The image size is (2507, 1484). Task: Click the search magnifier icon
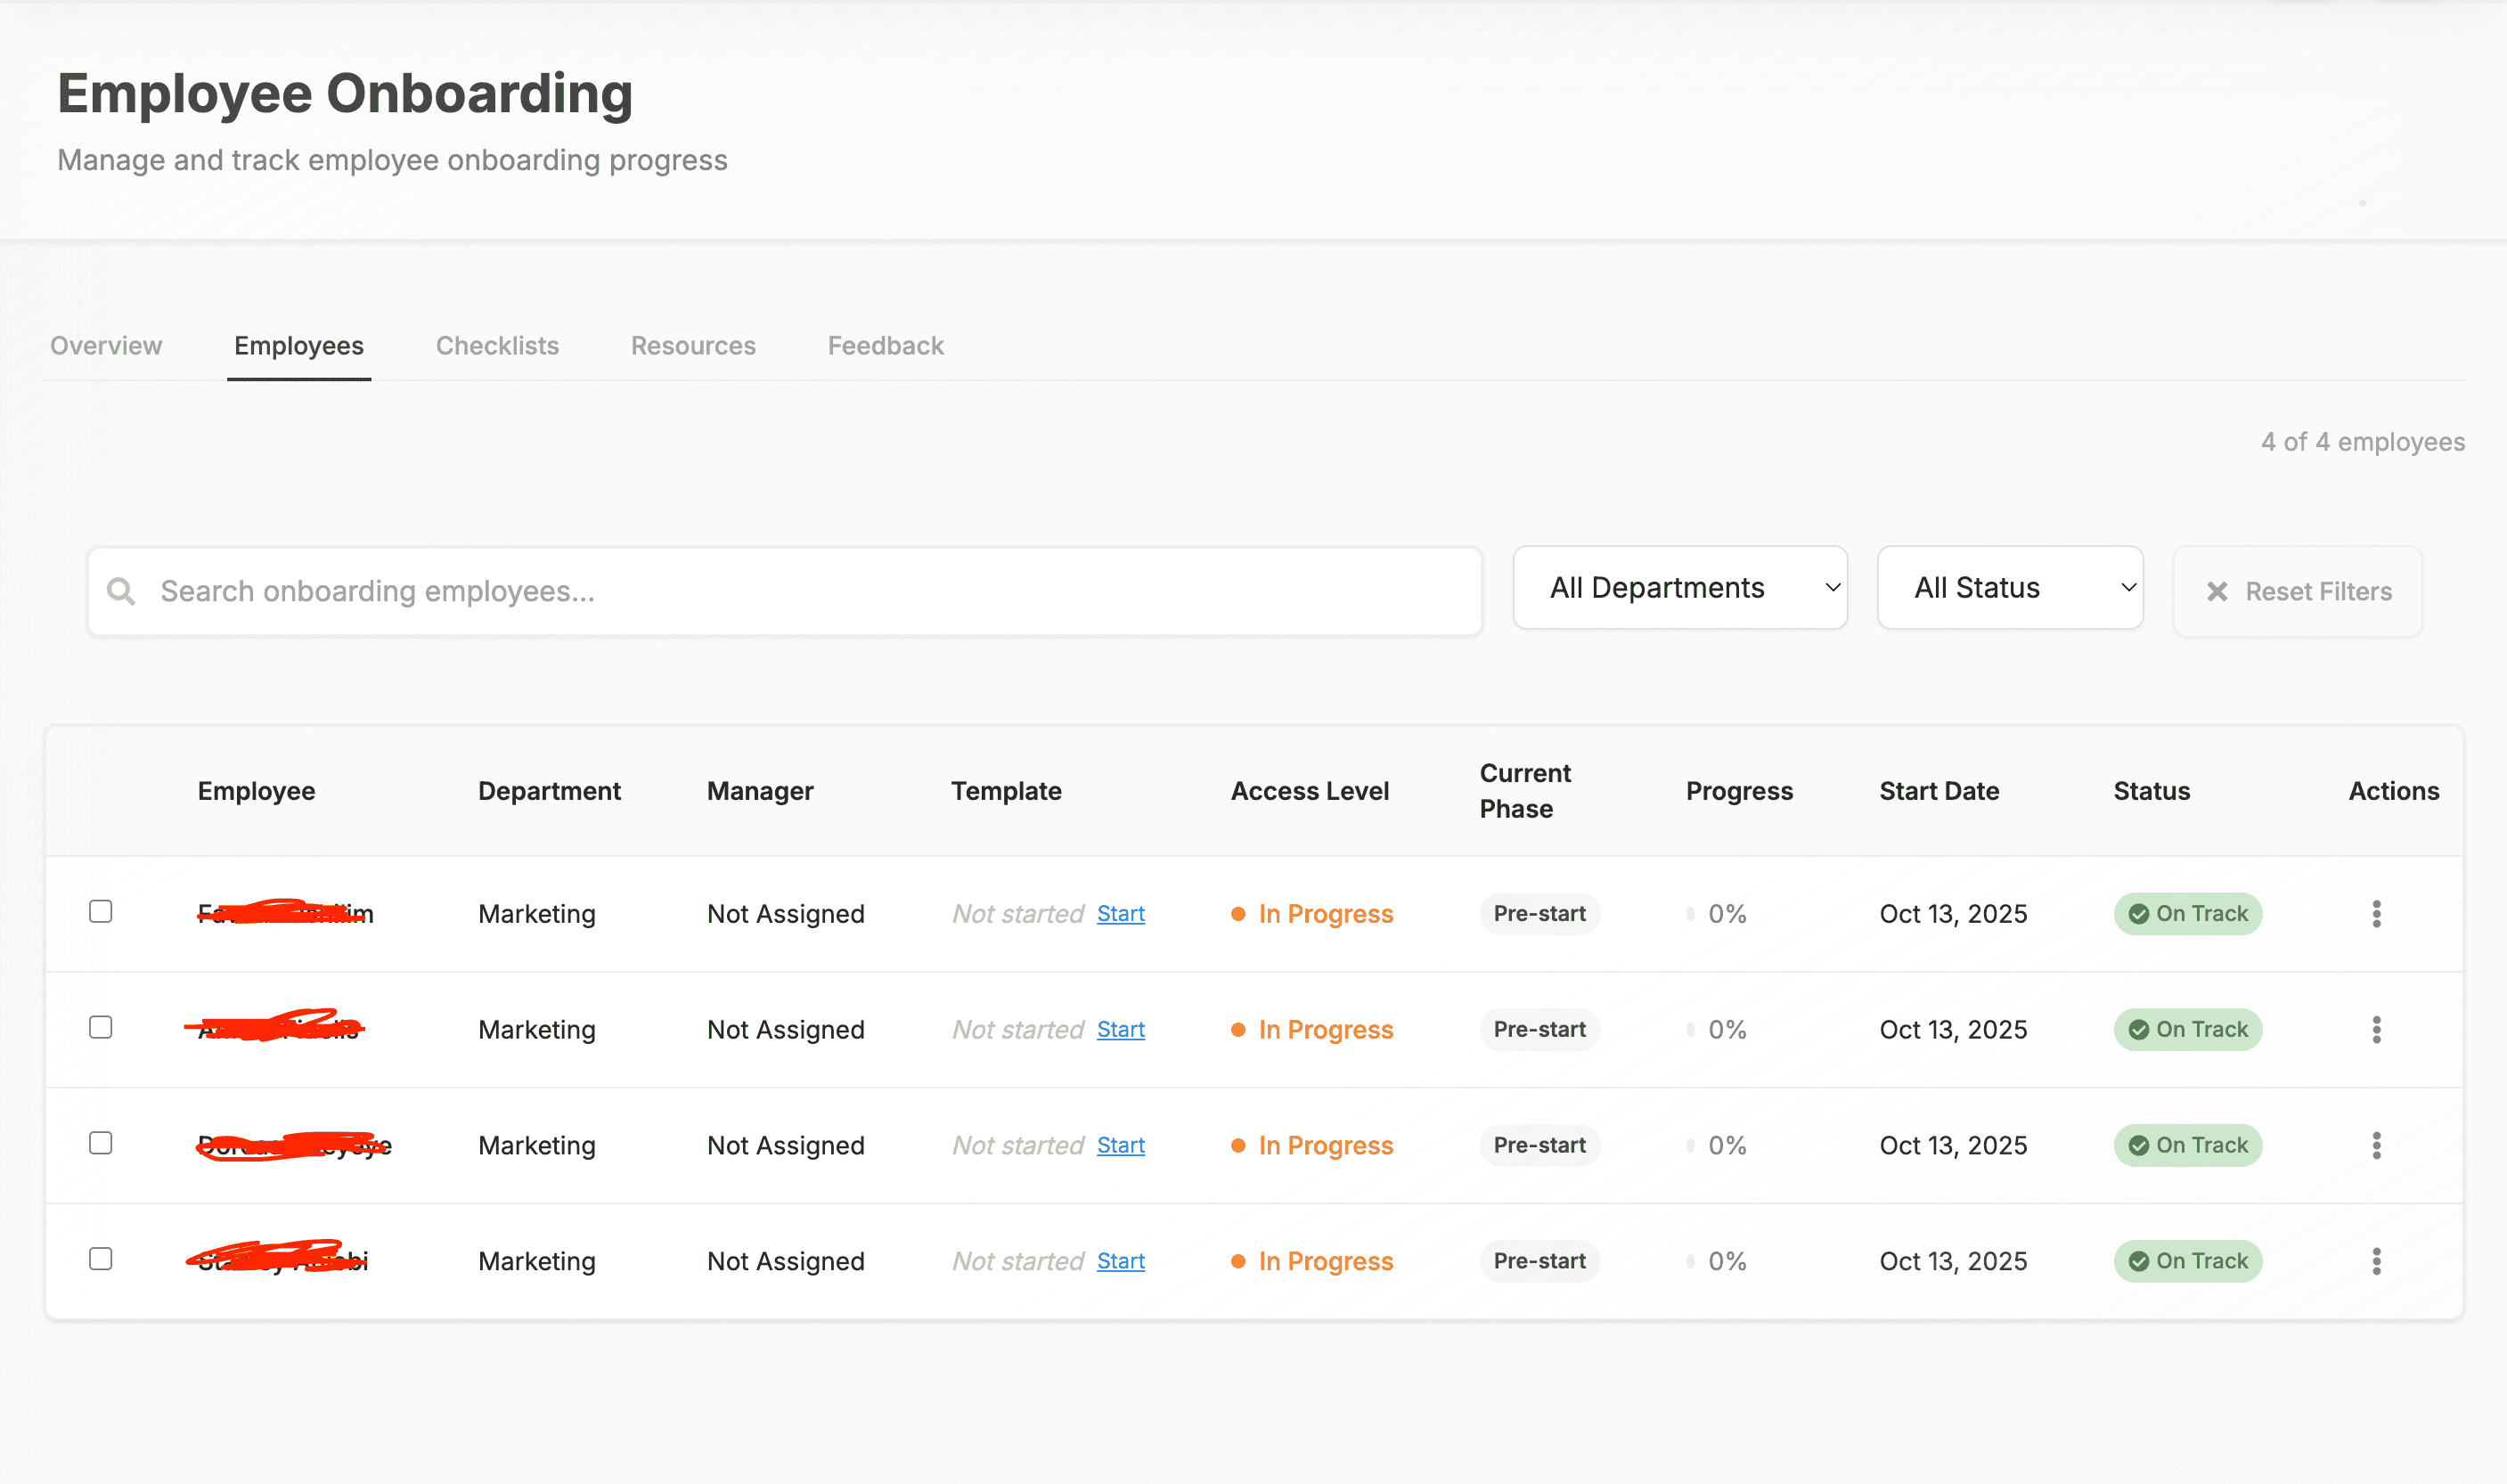coord(121,591)
